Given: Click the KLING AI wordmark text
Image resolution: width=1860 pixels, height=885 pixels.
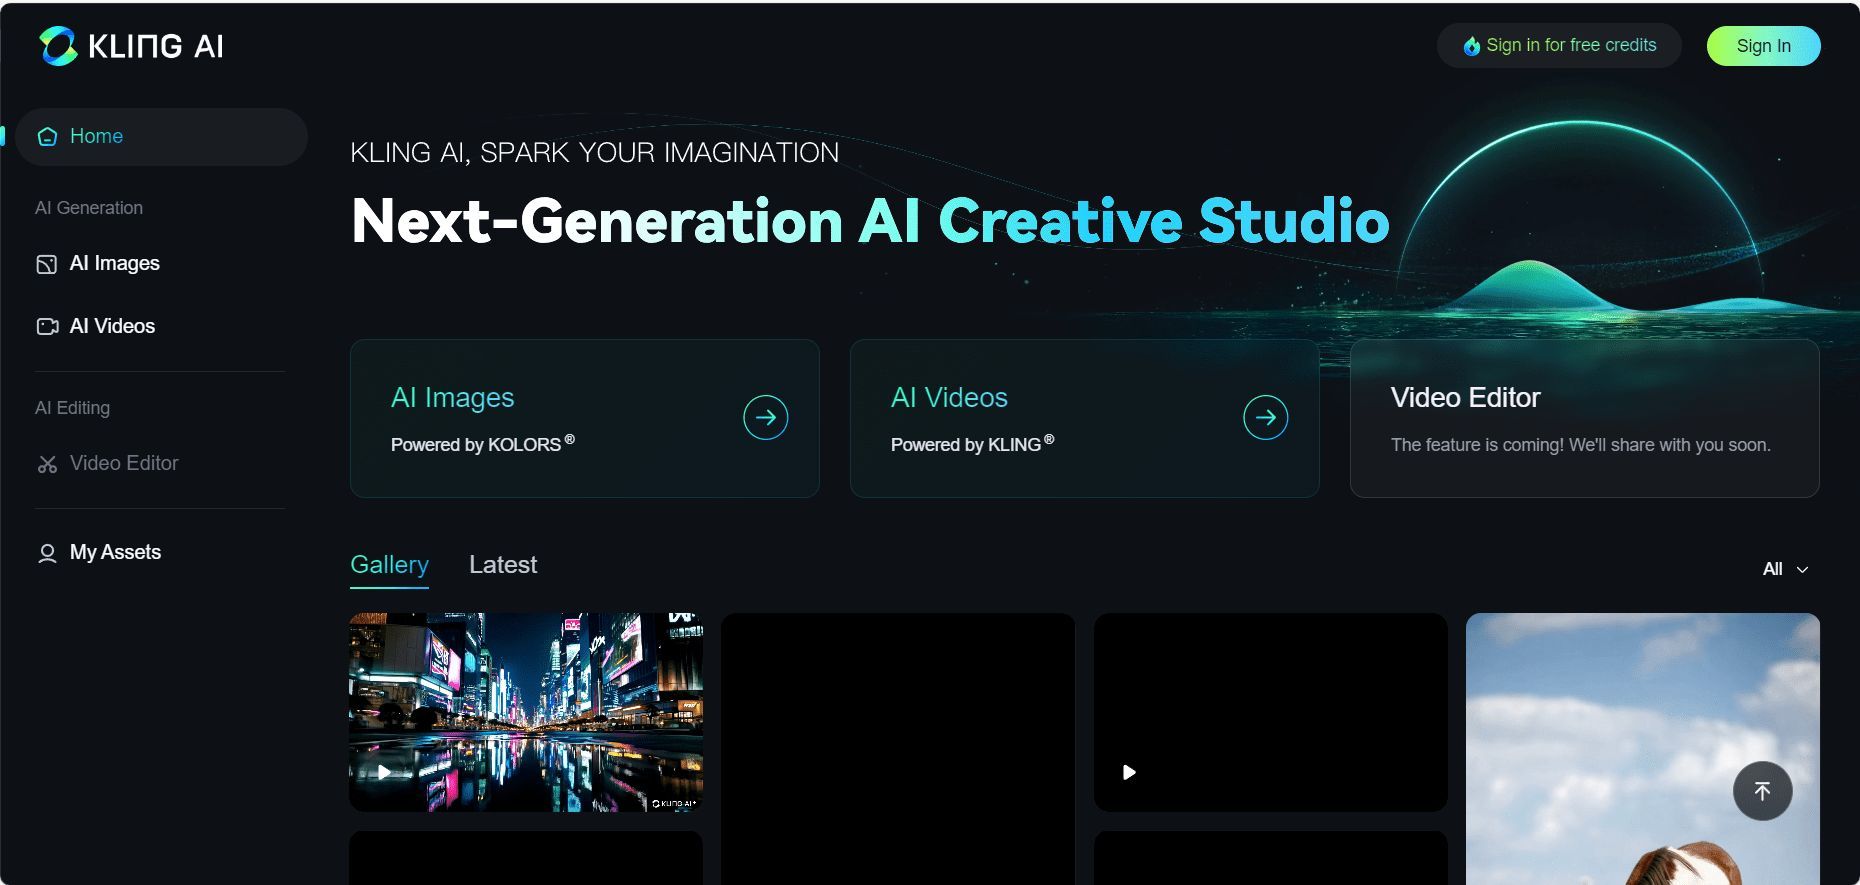Looking at the screenshot, I should [x=156, y=46].
